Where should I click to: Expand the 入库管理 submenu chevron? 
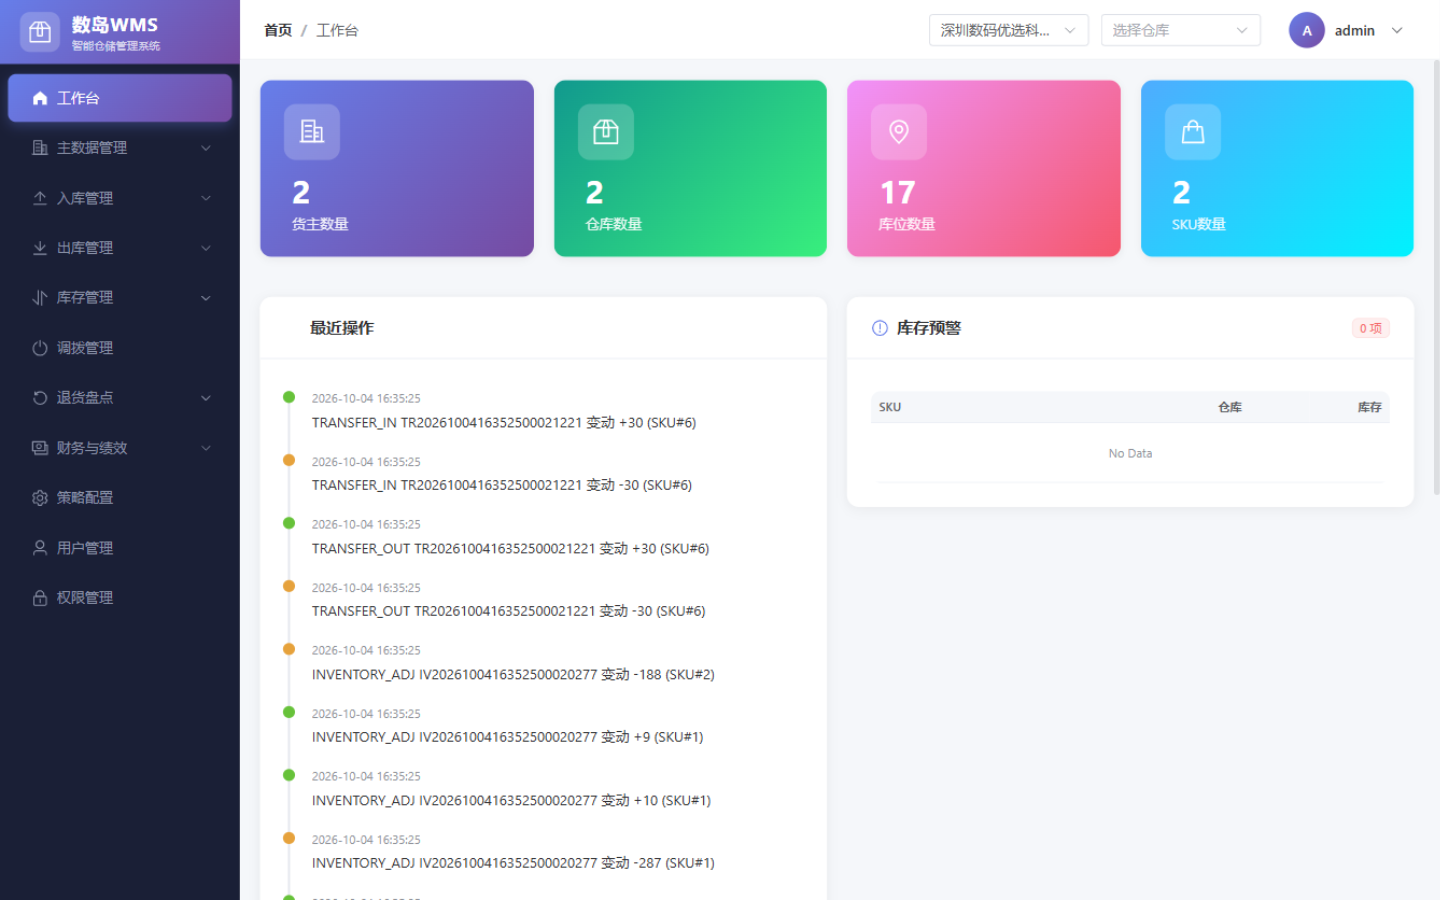click(x=206, y=198)
